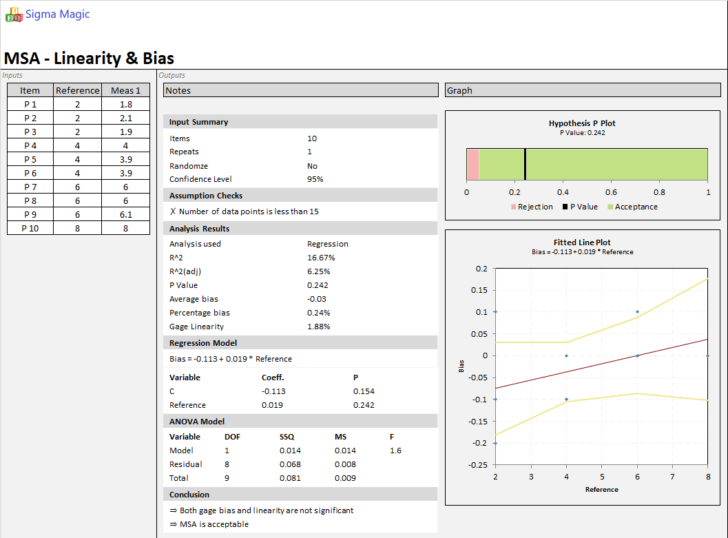Click the C coefficient value -0.113
728x538 pixels.
coord(273,391)
